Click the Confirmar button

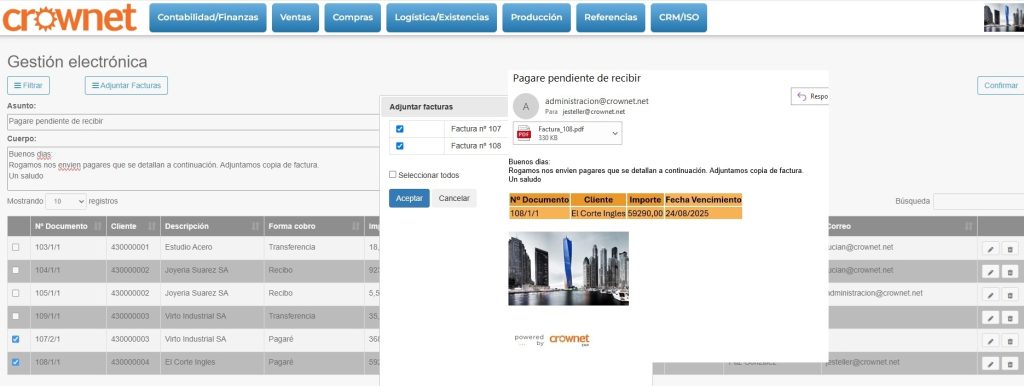(1000, 86)
